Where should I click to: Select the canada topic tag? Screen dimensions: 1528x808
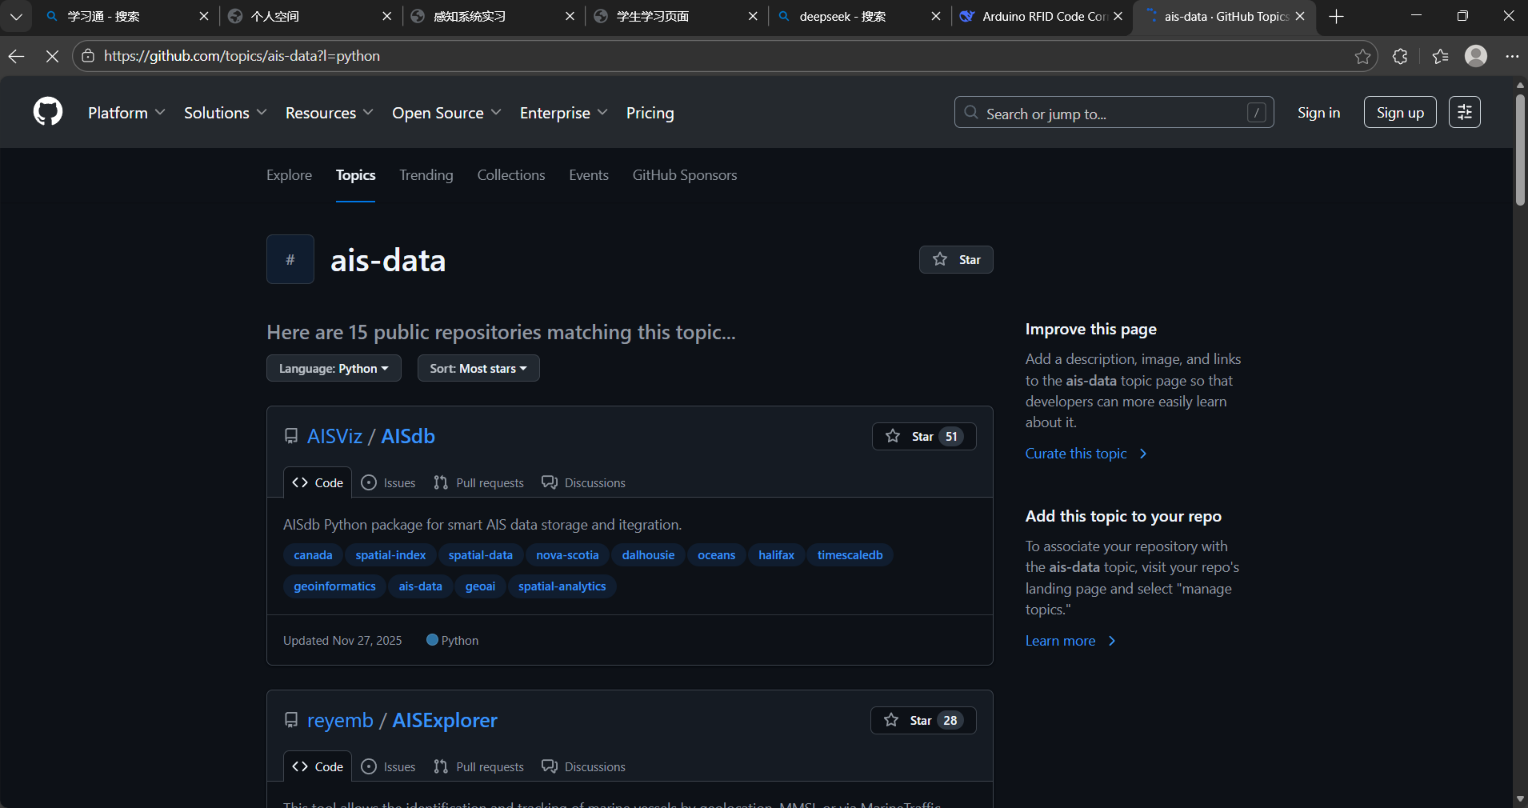pyautogui.click(x=313, y=555)
